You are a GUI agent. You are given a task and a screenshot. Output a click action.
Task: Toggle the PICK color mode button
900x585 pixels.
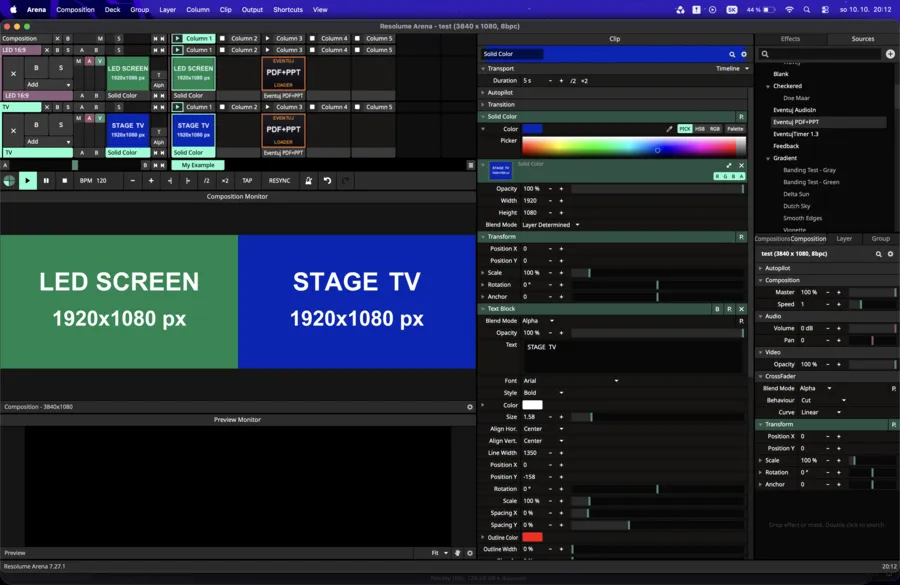click(685, 129)
